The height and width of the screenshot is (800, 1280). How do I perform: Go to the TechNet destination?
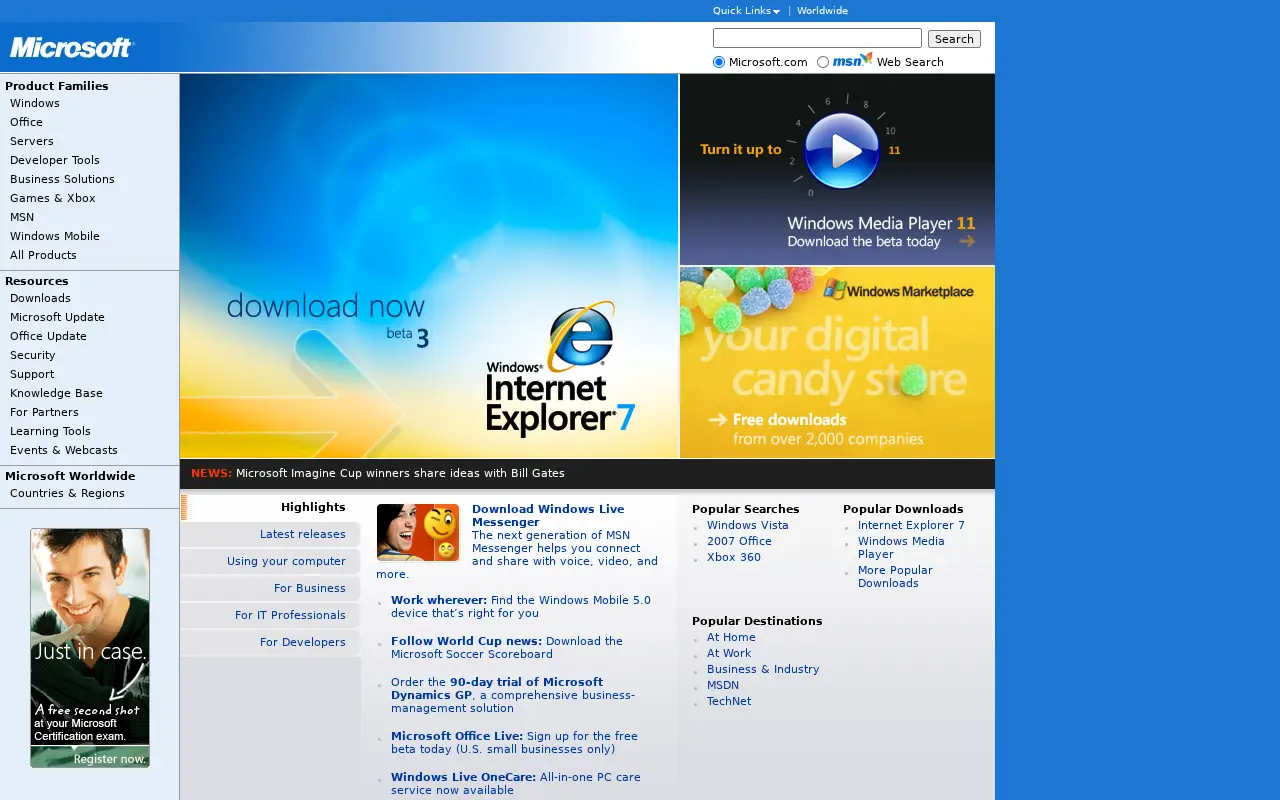[729, 701]
